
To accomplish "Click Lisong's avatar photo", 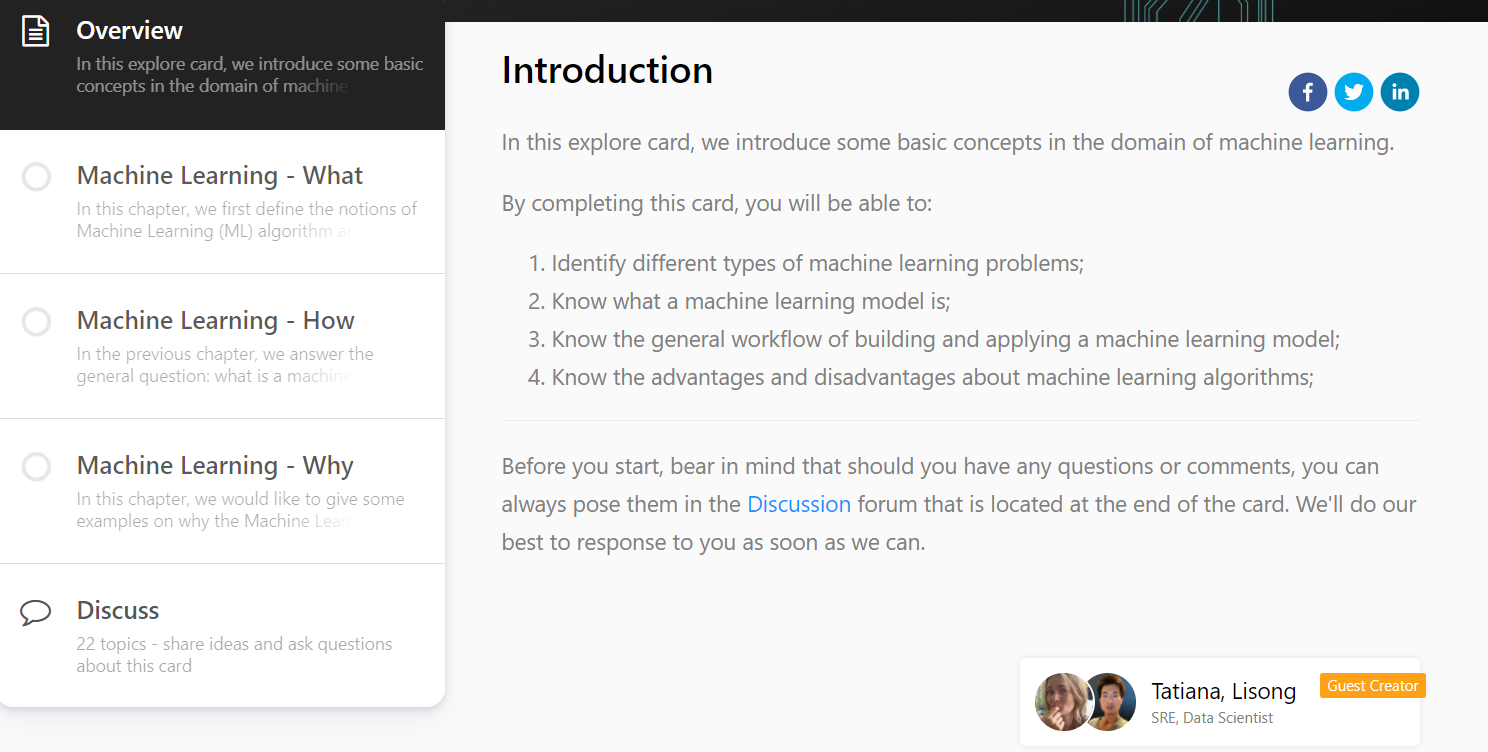I will (x=1111, y=702).
